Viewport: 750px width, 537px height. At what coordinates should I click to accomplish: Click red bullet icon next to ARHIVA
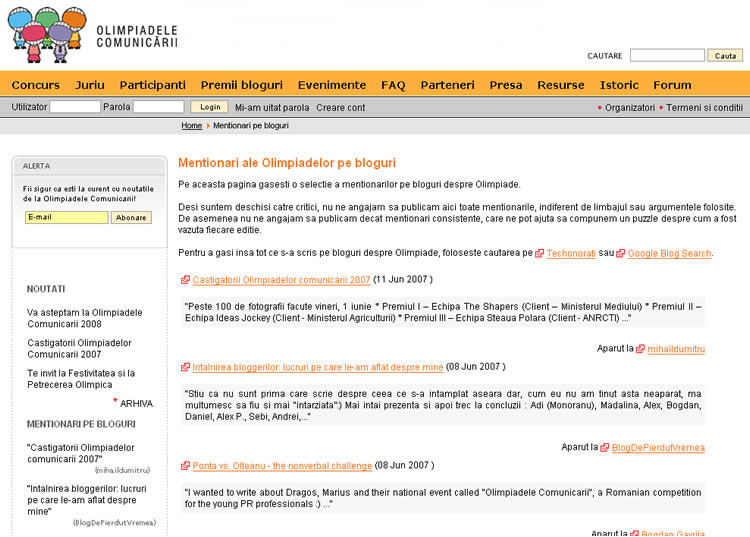(115, 399)
